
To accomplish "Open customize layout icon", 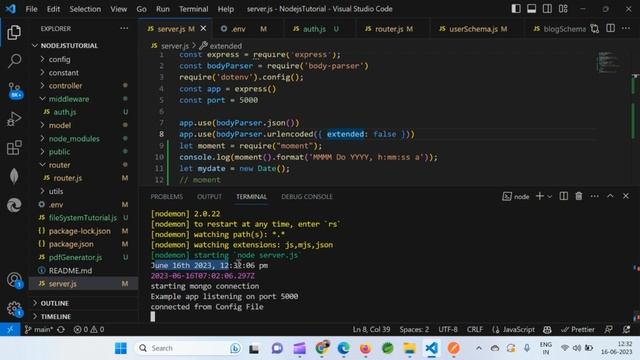I will tap(563, 9).
